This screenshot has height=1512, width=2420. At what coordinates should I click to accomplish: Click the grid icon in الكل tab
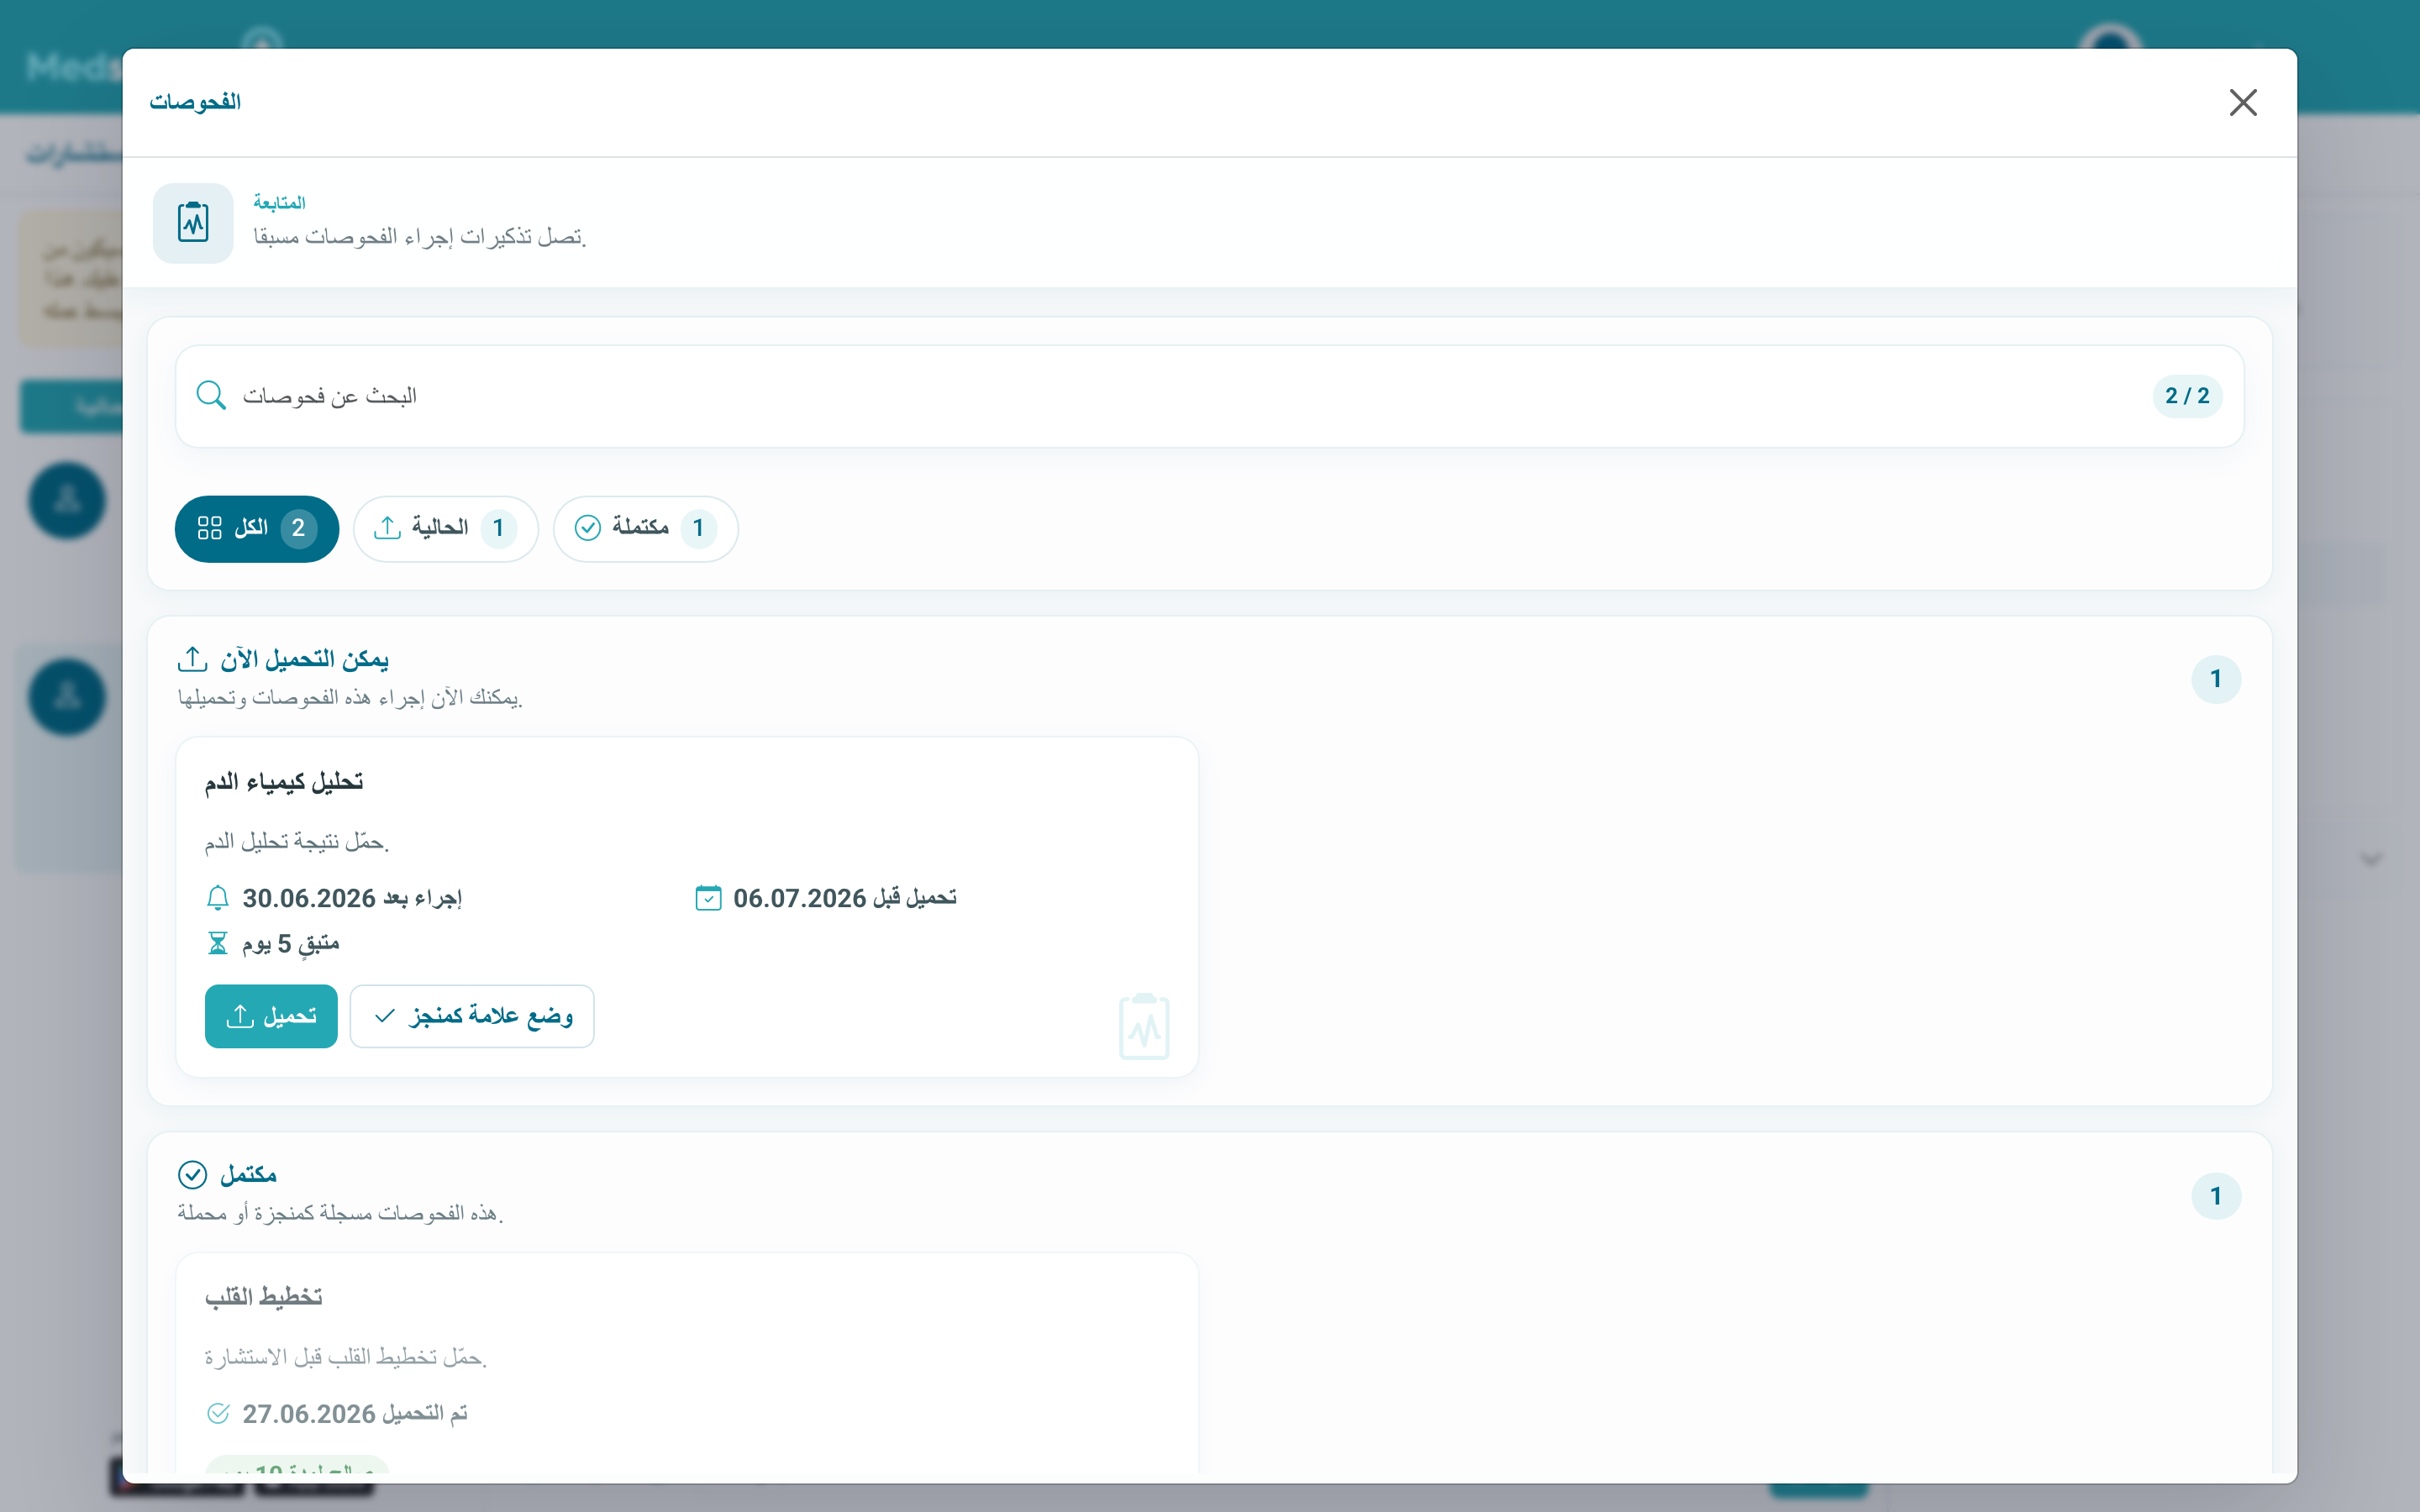pos(210,528)
